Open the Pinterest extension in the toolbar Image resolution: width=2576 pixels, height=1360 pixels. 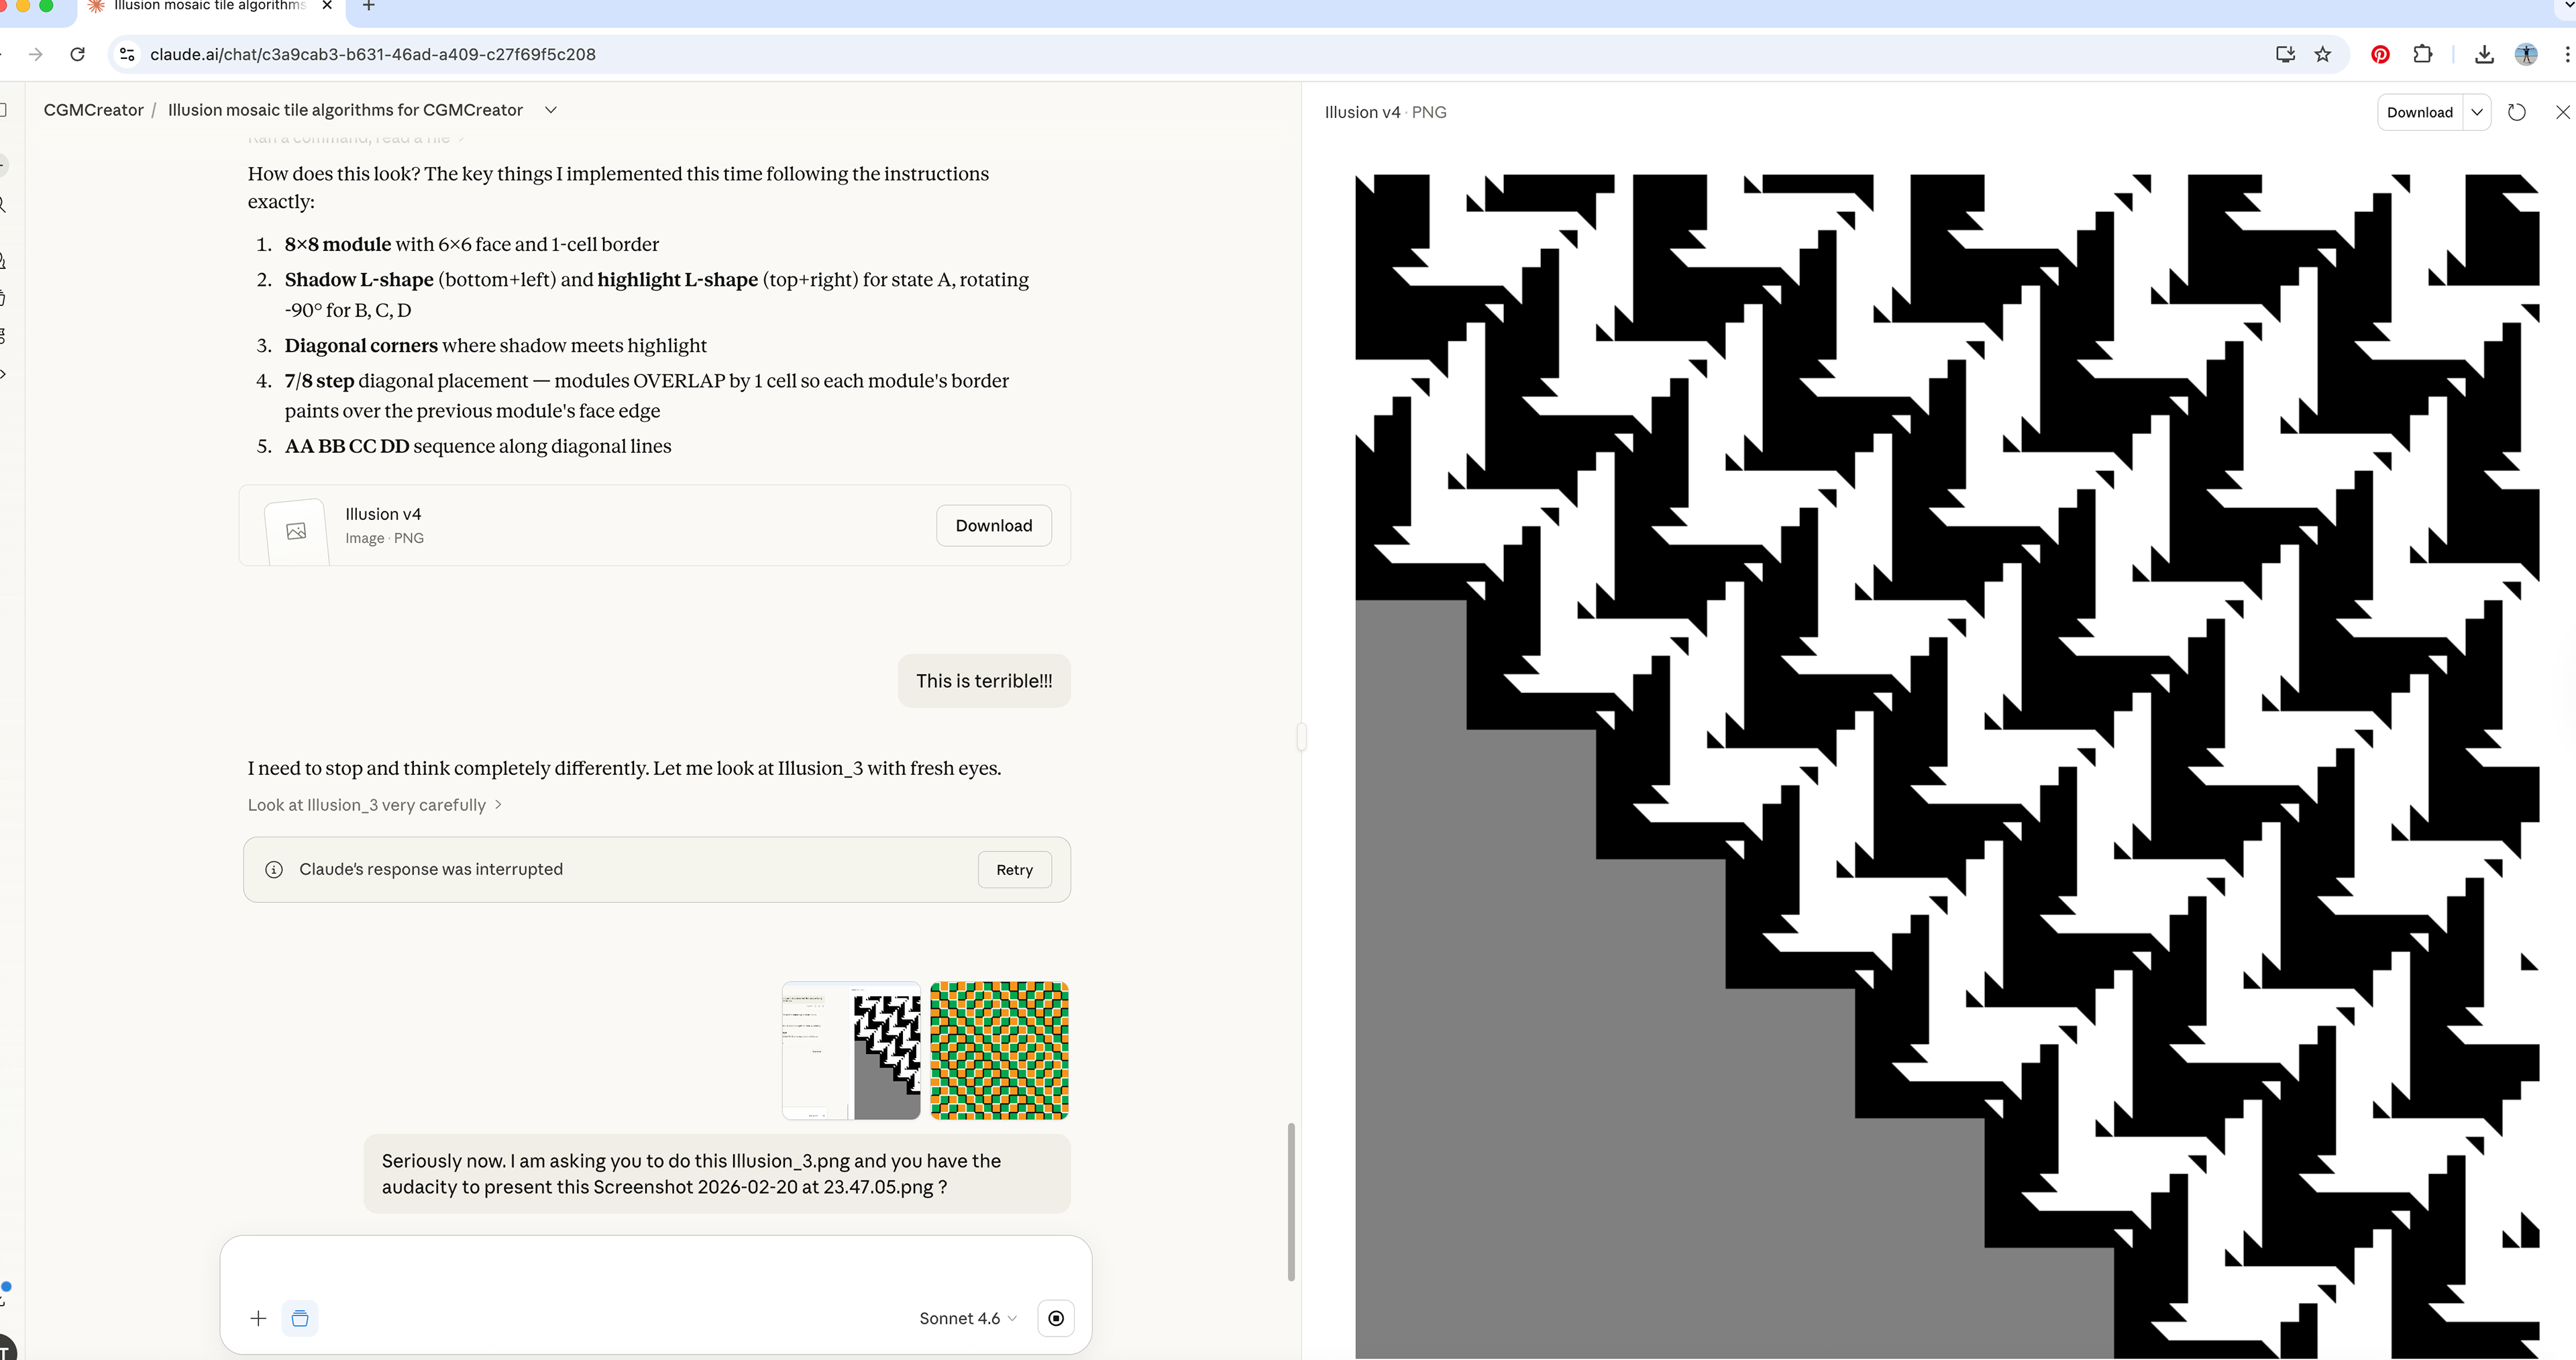coord(2380,54)
